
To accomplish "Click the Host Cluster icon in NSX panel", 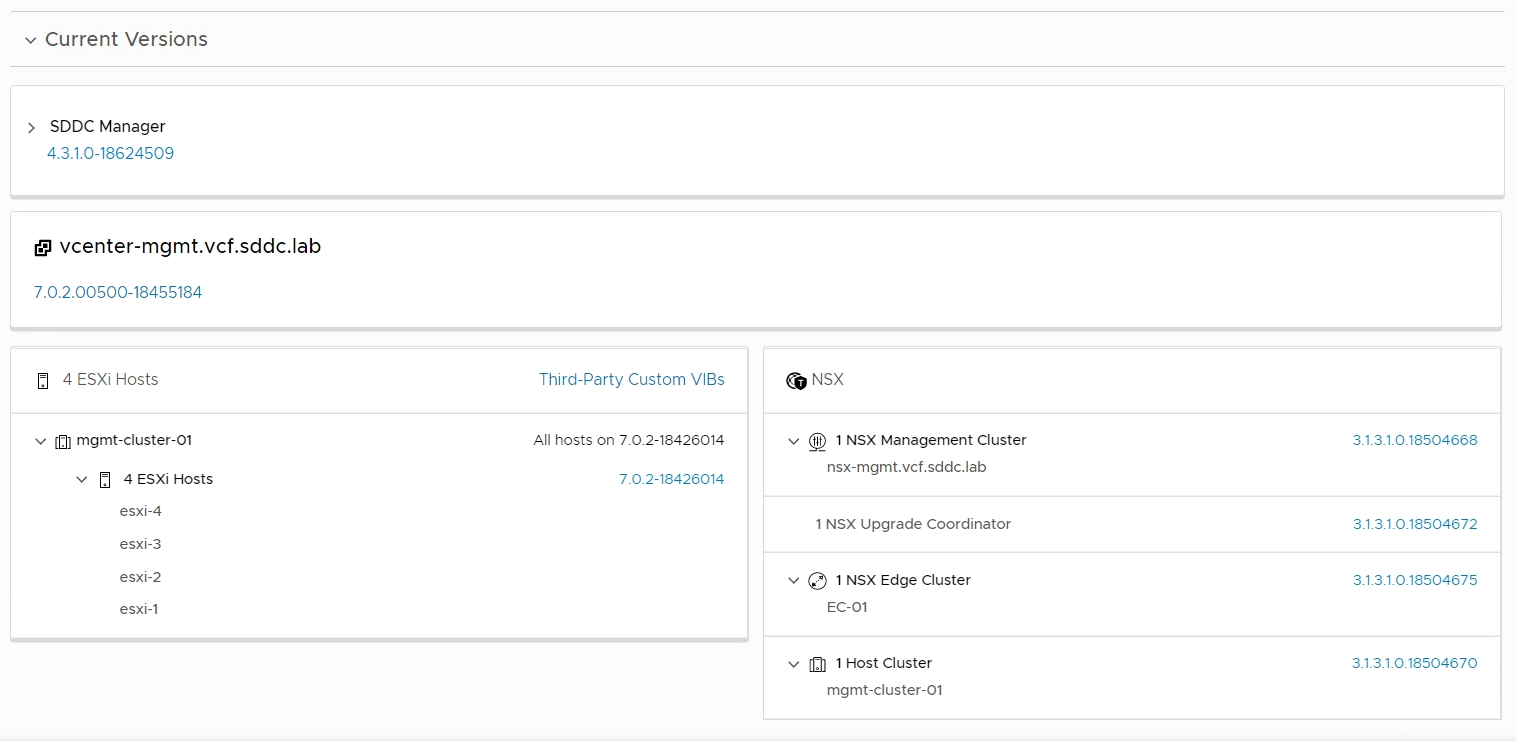I will coord(817,664).
